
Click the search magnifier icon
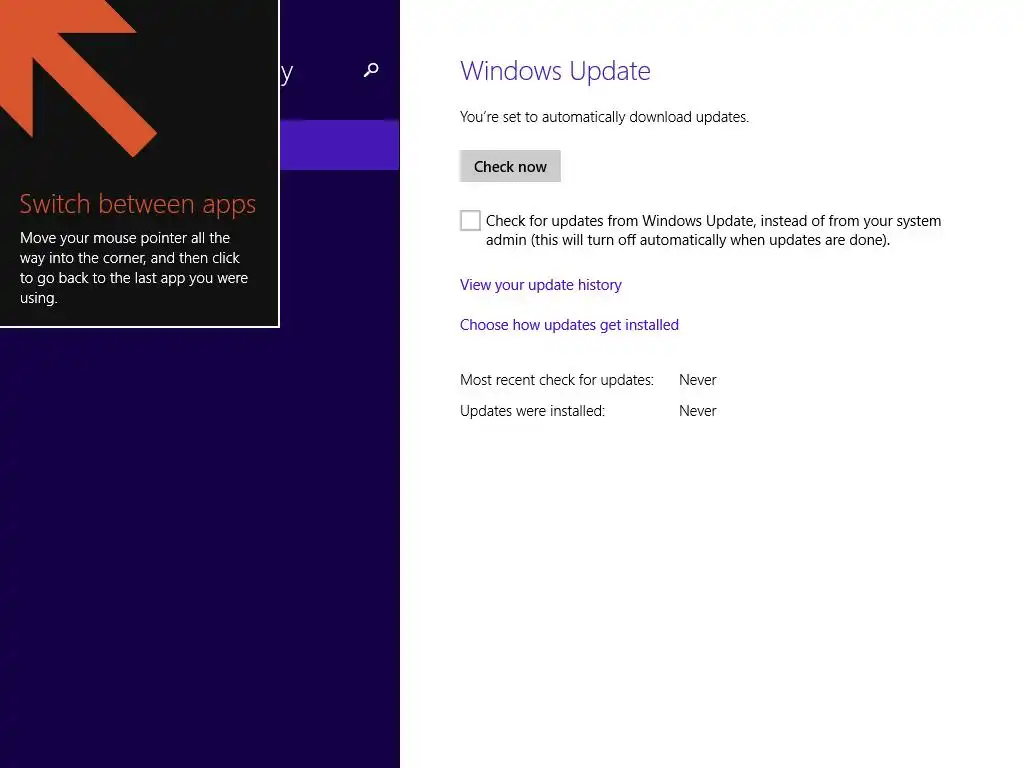(371, 70)
